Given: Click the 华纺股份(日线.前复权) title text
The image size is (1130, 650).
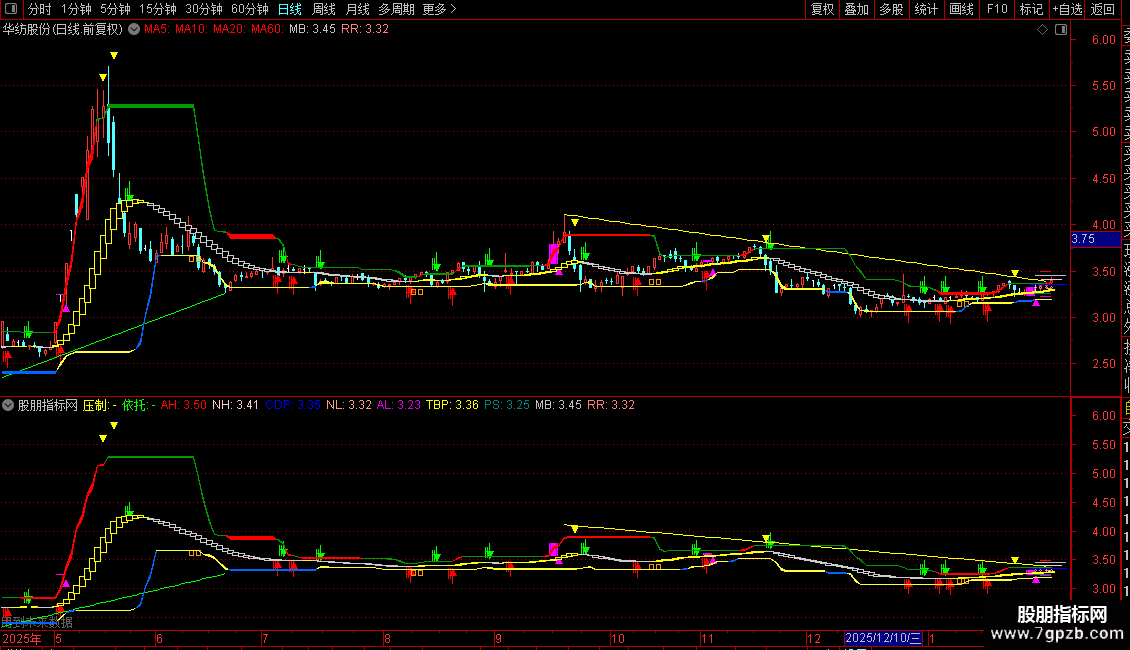Looking at the screenshot, I should point(63,29).
